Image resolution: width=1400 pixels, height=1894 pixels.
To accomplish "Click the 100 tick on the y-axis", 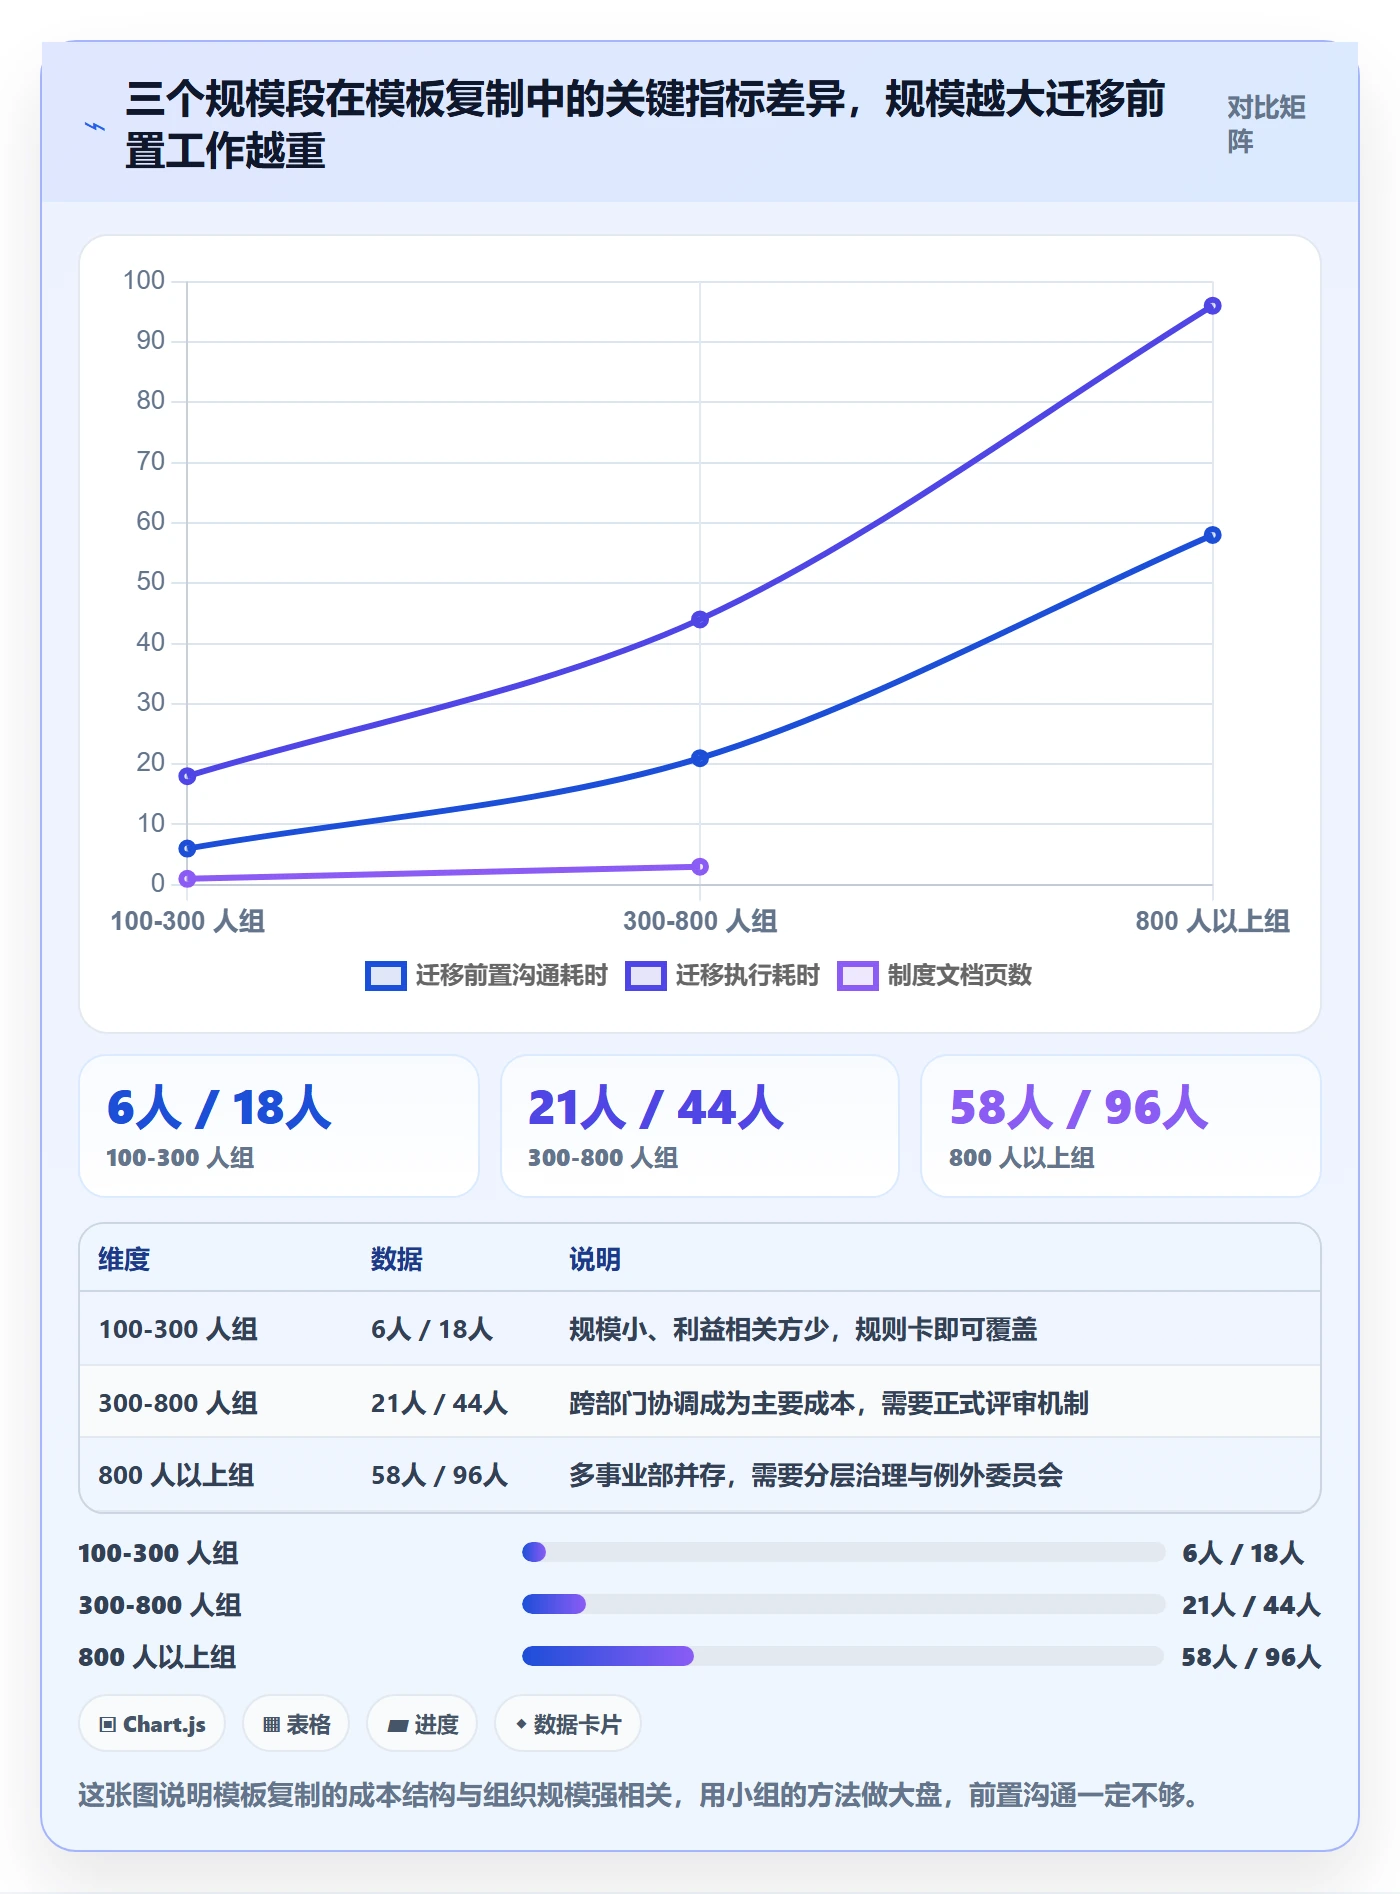I will [144, 281].
